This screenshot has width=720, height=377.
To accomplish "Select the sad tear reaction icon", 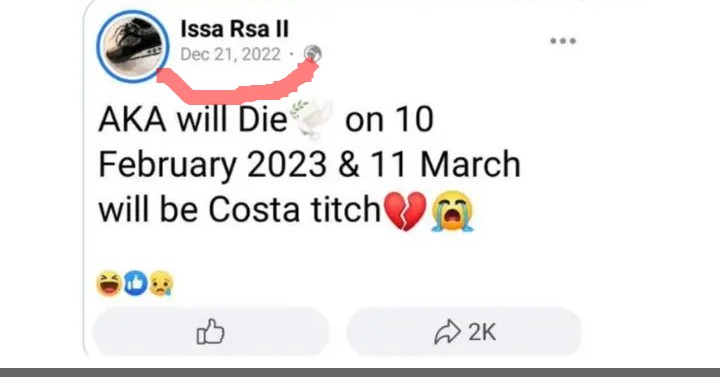I will pos(161,283).
